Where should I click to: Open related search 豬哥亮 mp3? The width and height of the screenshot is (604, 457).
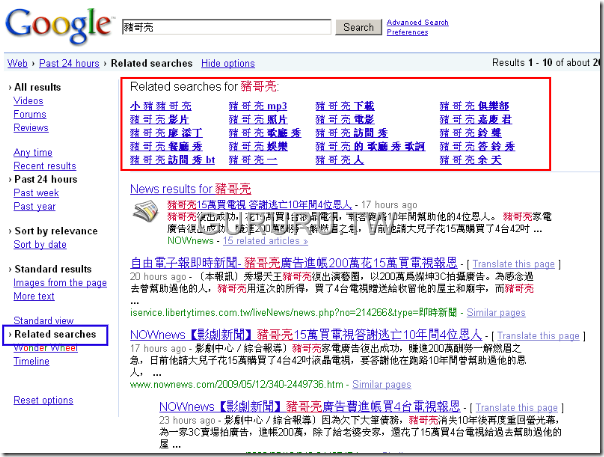pyautogui.click(x=258, y=106)
